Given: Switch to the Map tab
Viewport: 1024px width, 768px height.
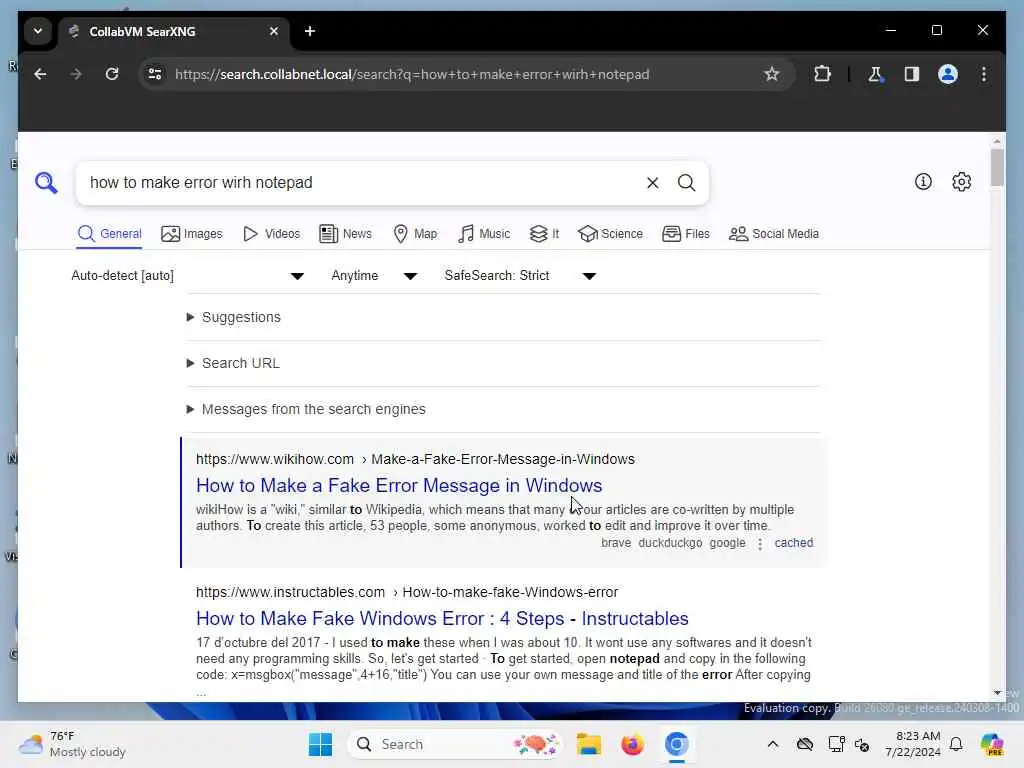Looking at the screenshot, I should click(x=415, y=234).
